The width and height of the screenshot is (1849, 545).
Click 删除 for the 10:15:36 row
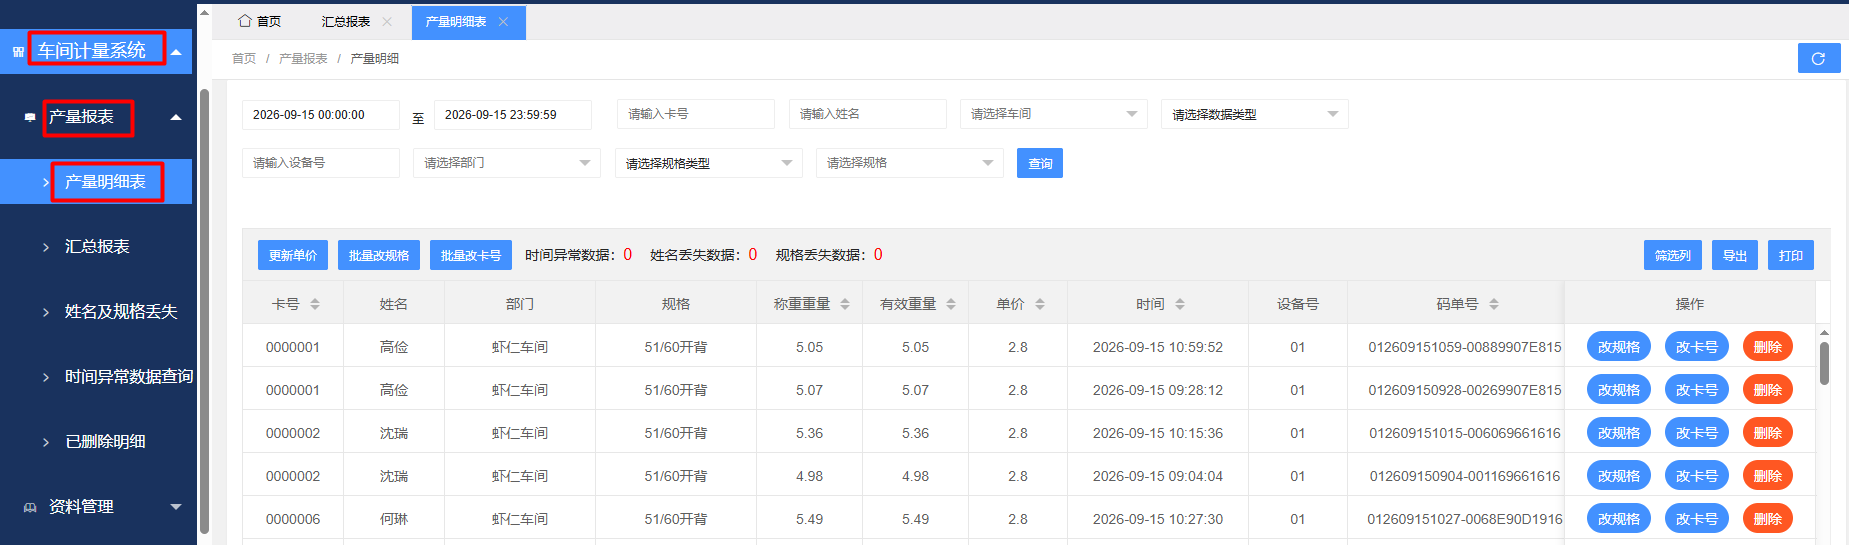point(1768,433)
